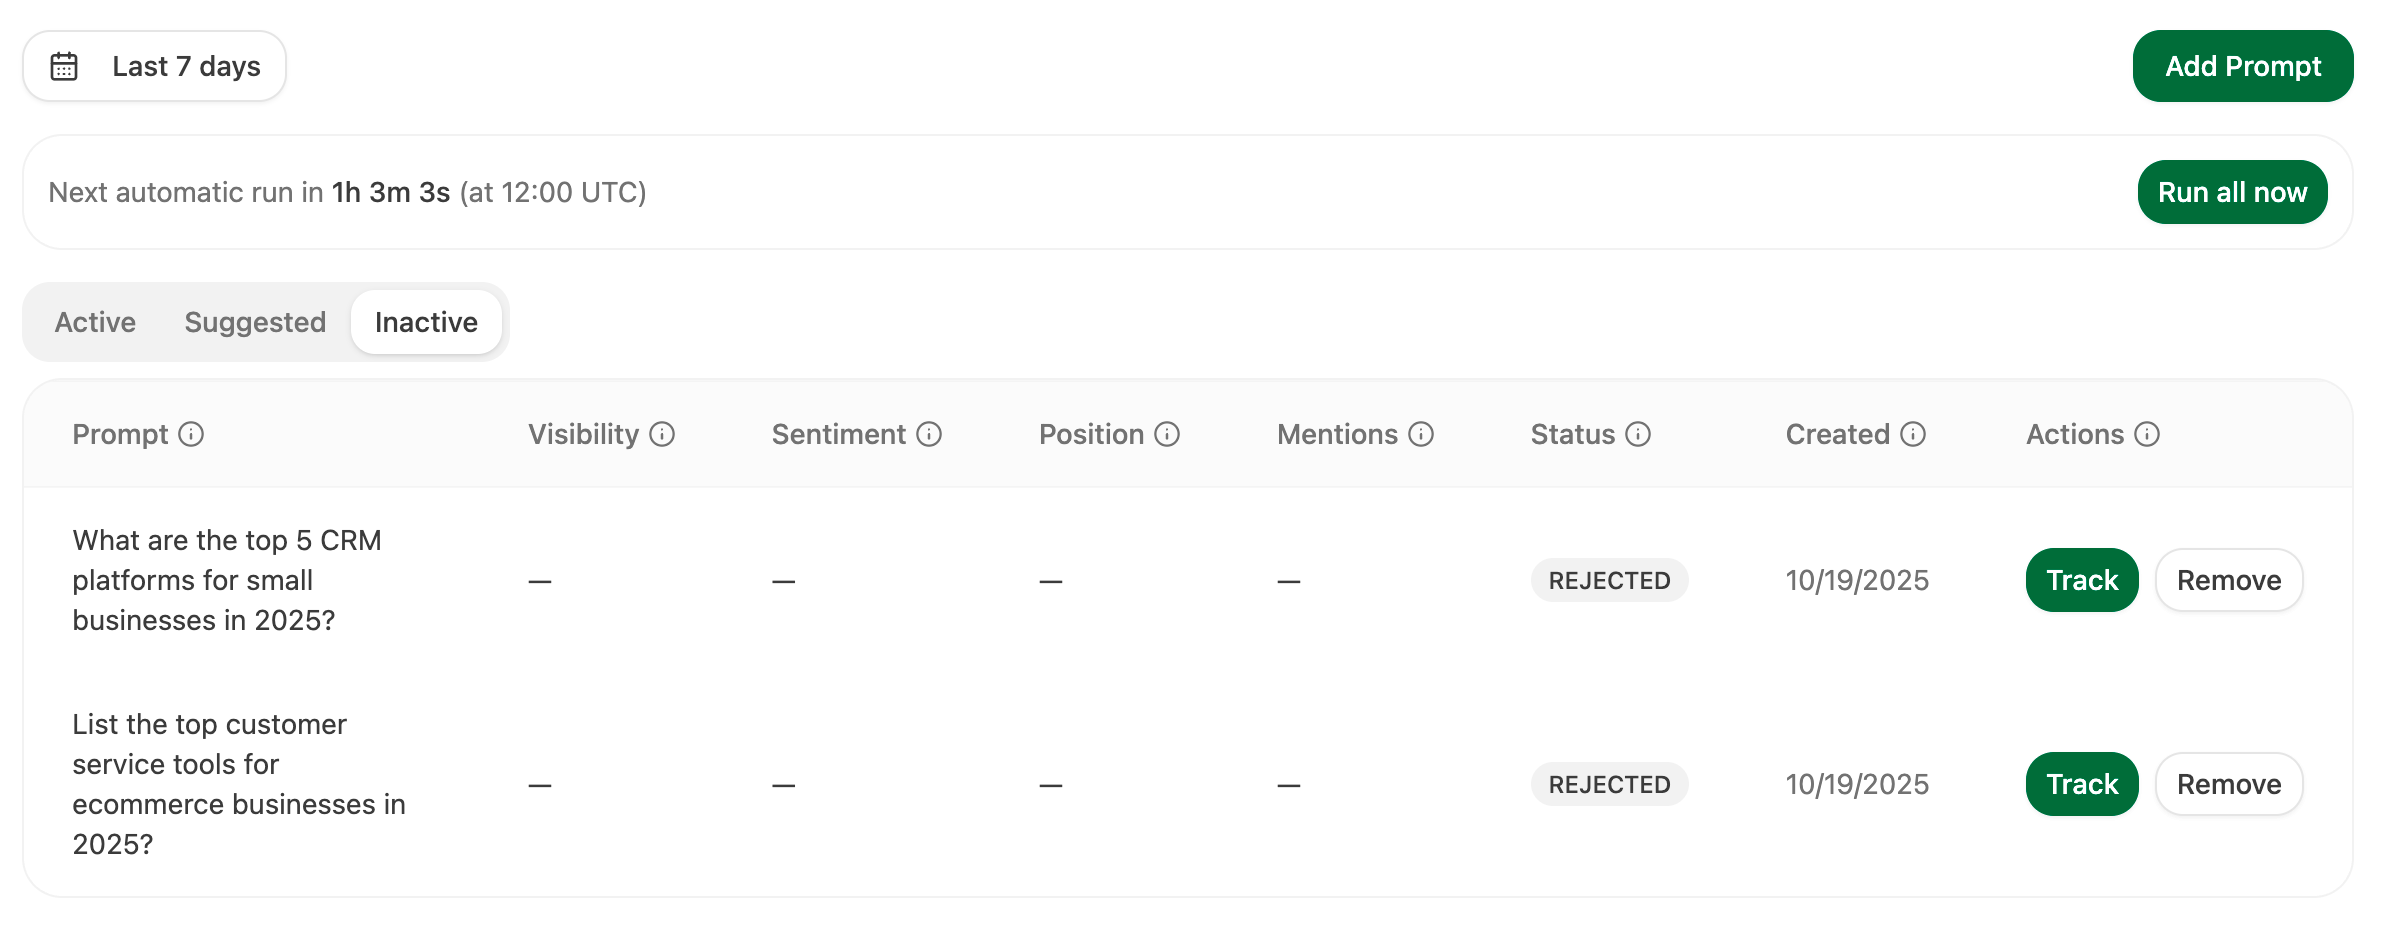Viewport: 2388px width, 934px height.
Task: Open the Prompt column info tooltip
Action: pyautogui.click(x=191, y=434)
